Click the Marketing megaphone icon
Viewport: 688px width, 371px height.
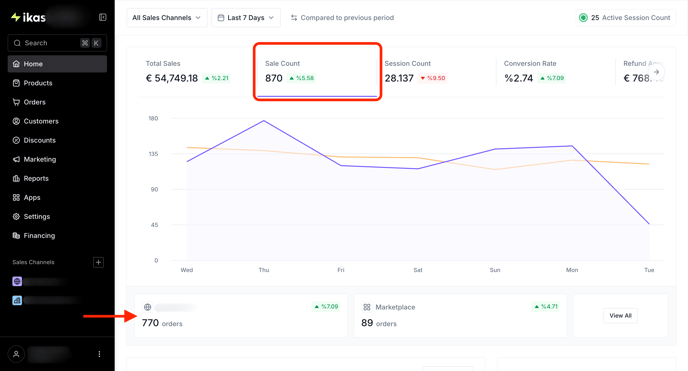[x=16, y=159]
